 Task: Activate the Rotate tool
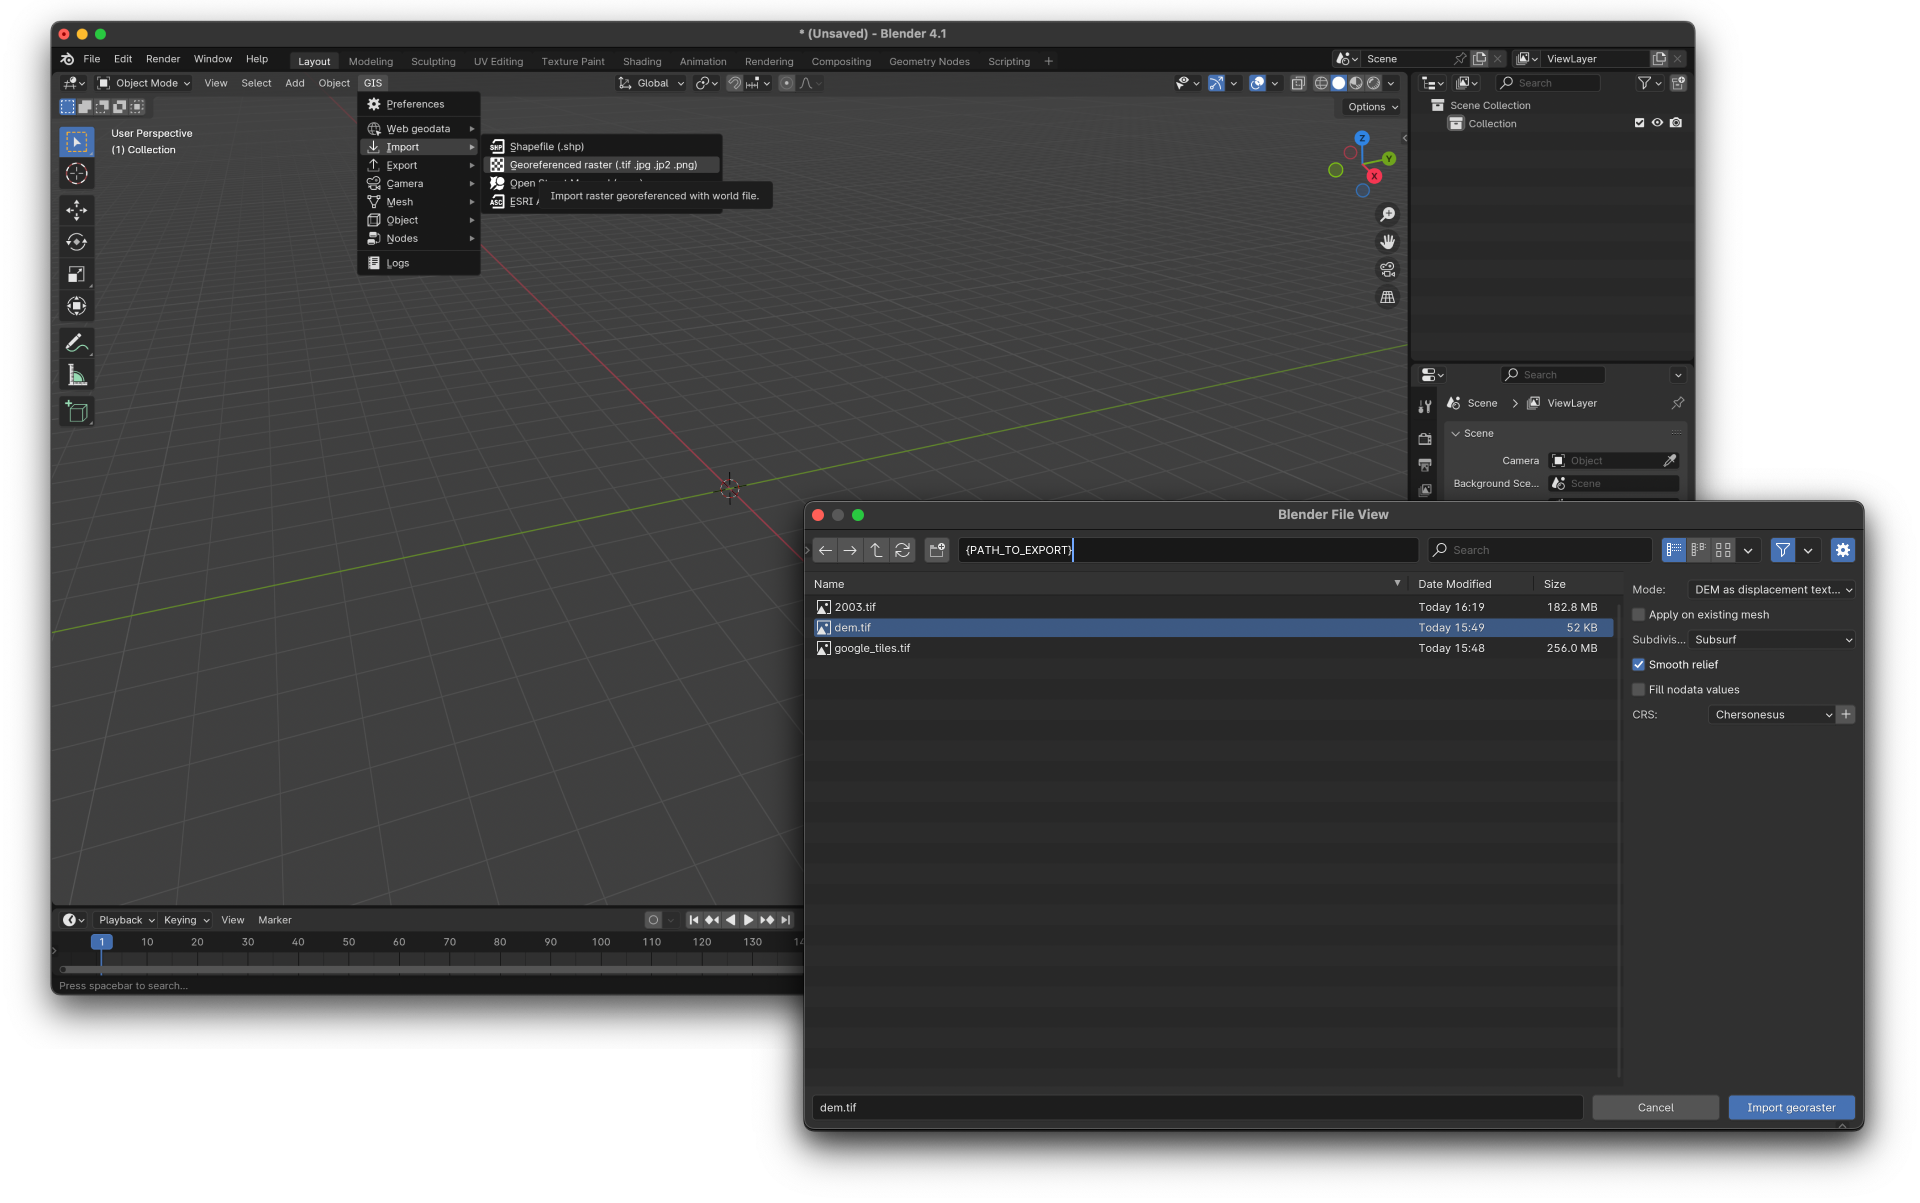[77, 242]
